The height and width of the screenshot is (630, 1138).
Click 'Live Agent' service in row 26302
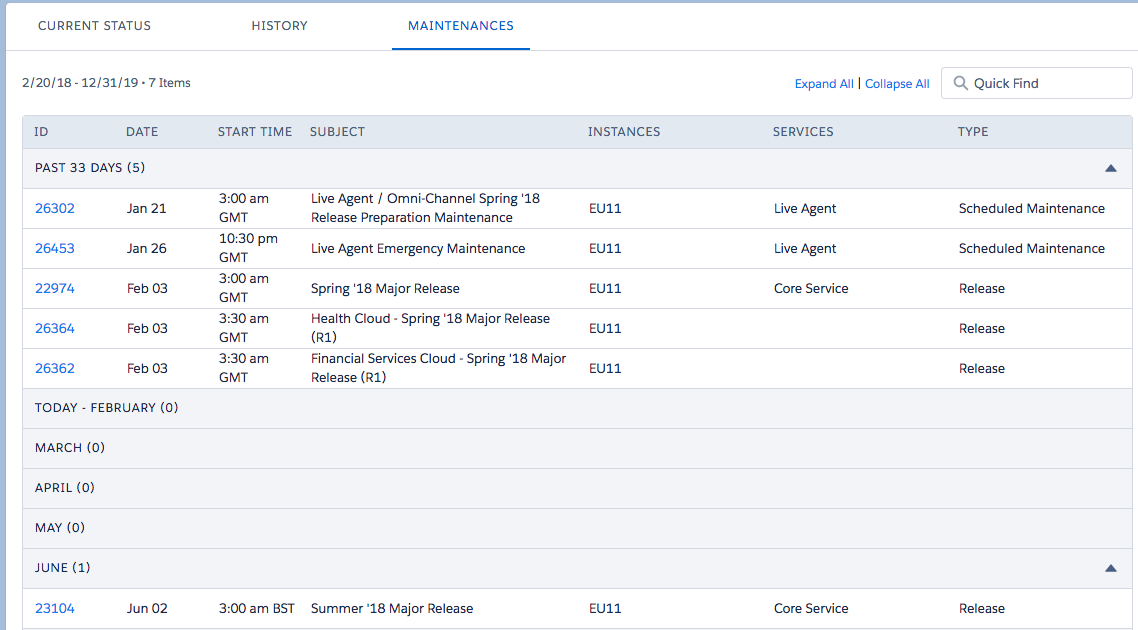[805, 208]
